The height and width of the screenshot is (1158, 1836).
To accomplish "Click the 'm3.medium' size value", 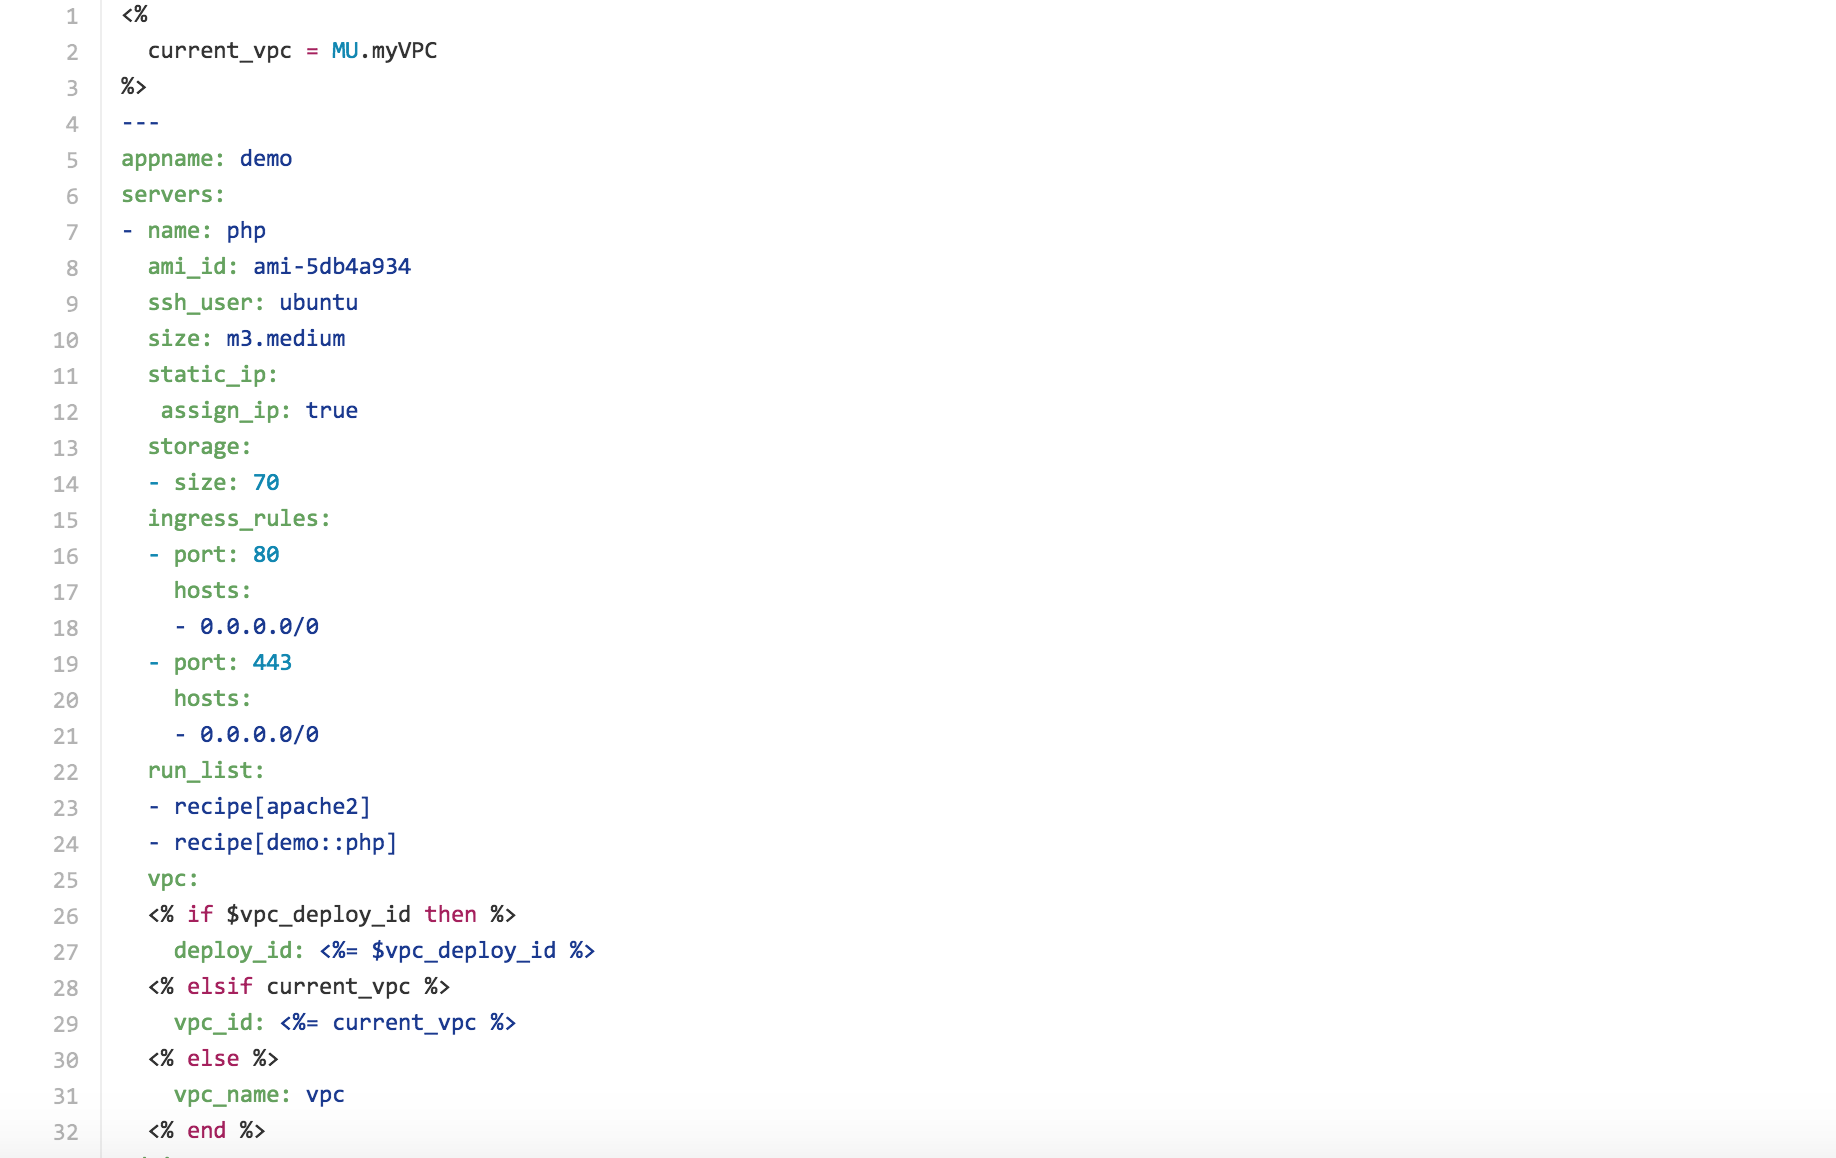I will coord(286,339).
